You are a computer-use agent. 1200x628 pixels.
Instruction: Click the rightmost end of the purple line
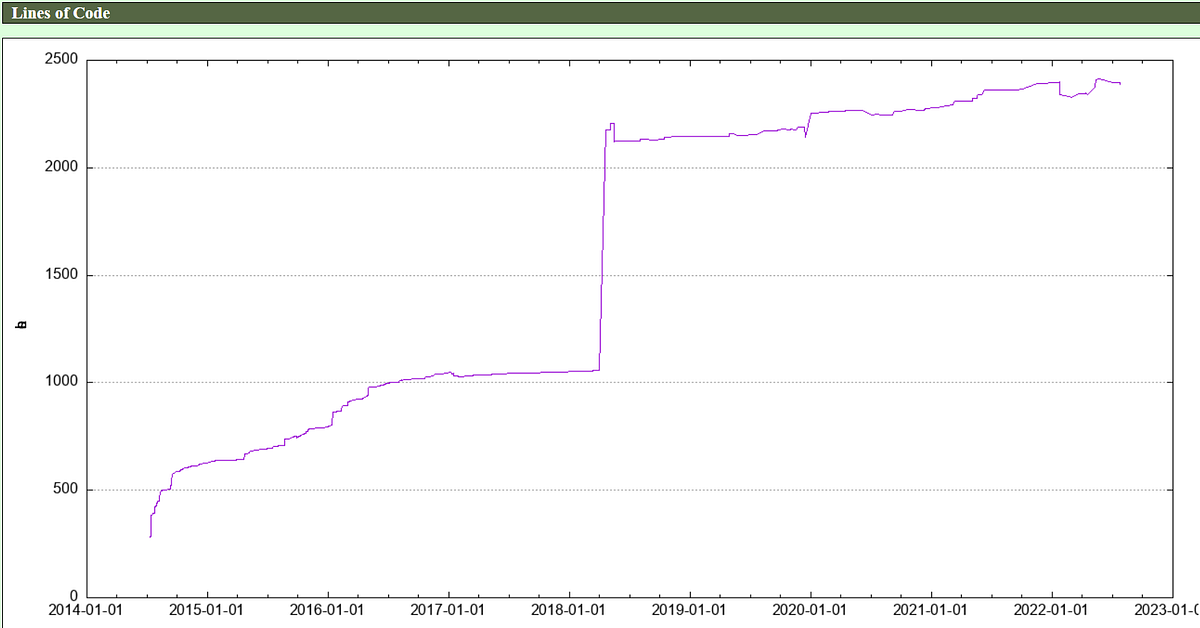pyautogui.click(x=1119, y=83)
